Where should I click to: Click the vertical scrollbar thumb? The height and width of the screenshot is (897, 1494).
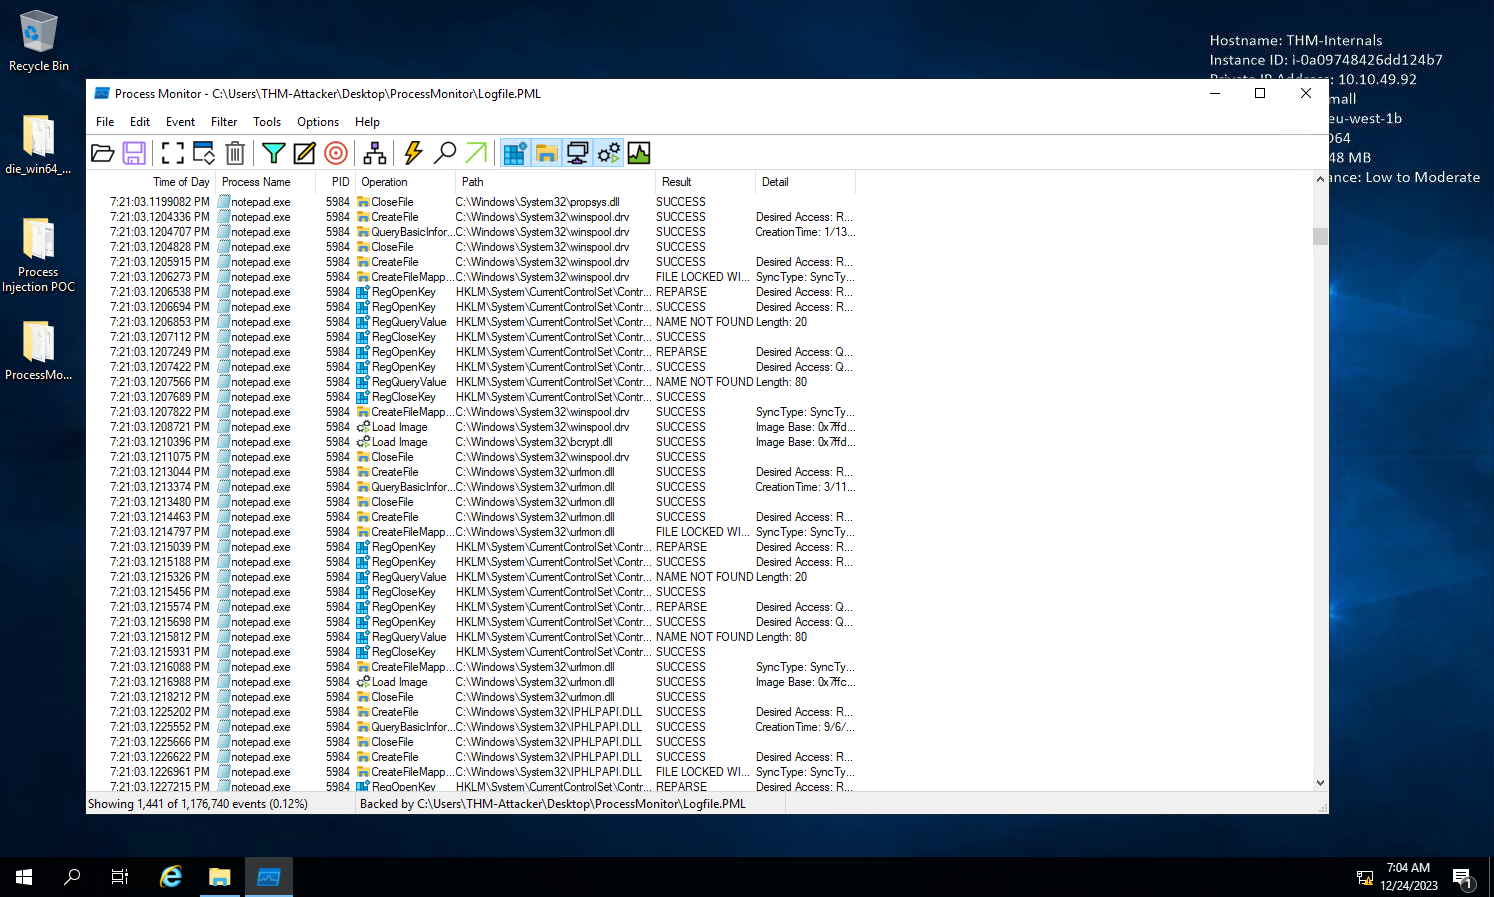click(x=1320, y=236)
